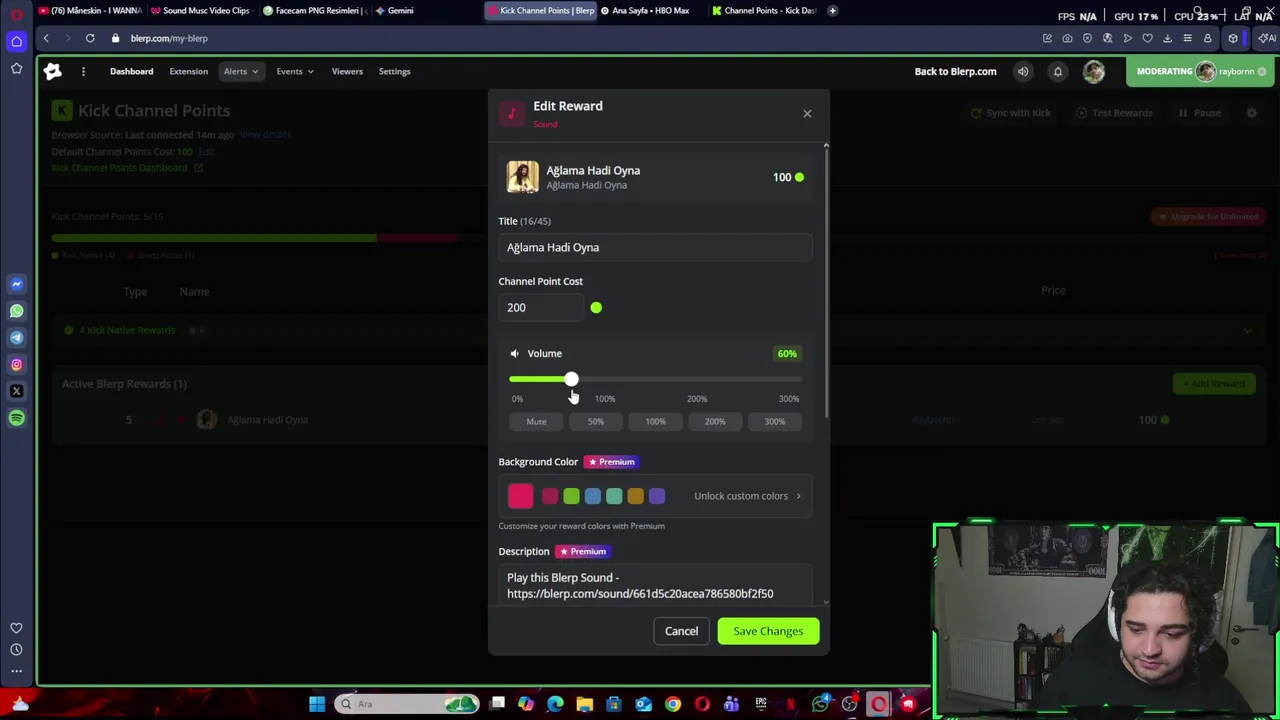Click Add Reward on background page
Screen dimensions: 1280x720
1213,384
